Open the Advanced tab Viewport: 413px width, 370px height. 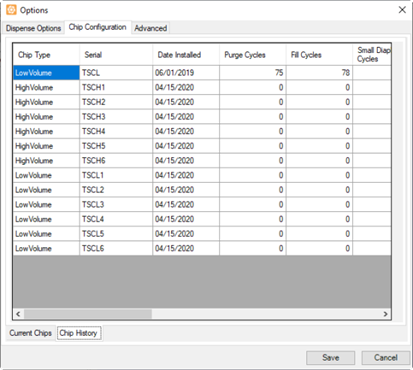coord(151,28)
